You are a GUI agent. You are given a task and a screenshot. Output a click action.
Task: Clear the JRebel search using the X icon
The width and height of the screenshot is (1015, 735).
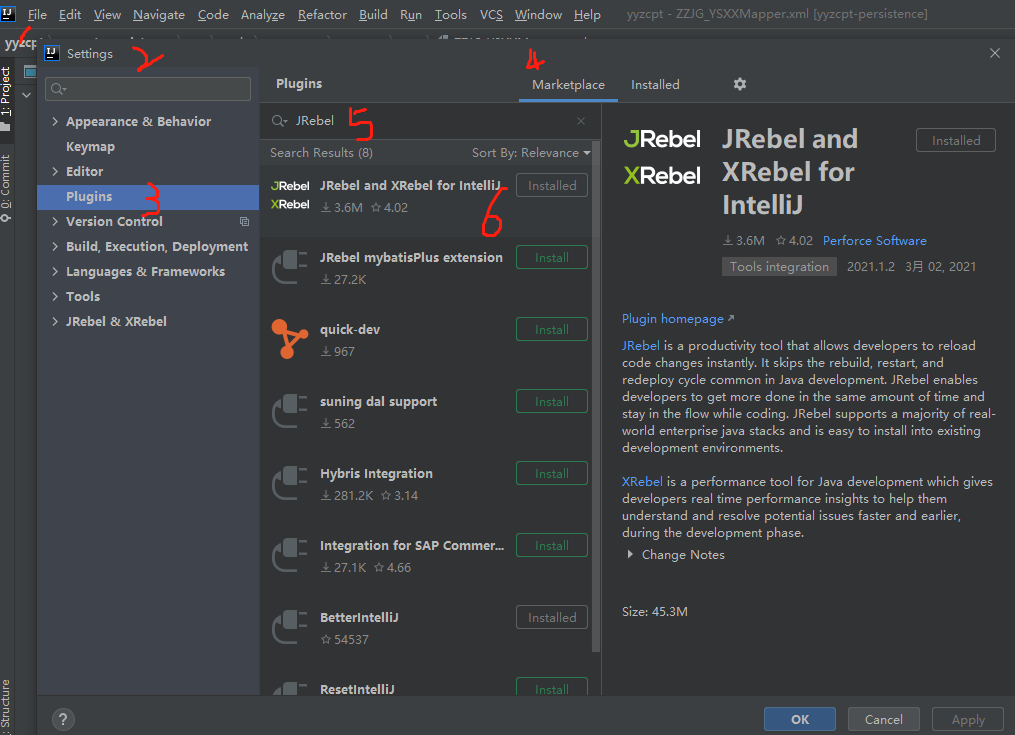580,120
